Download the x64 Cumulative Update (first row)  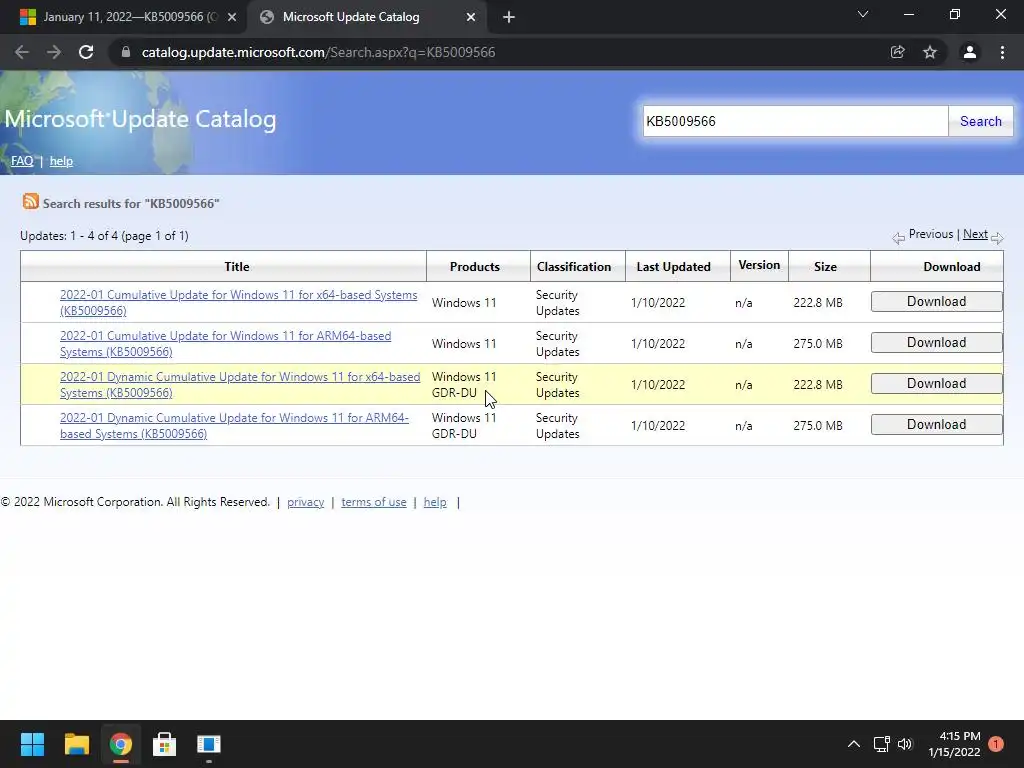[x=936, y=302]
